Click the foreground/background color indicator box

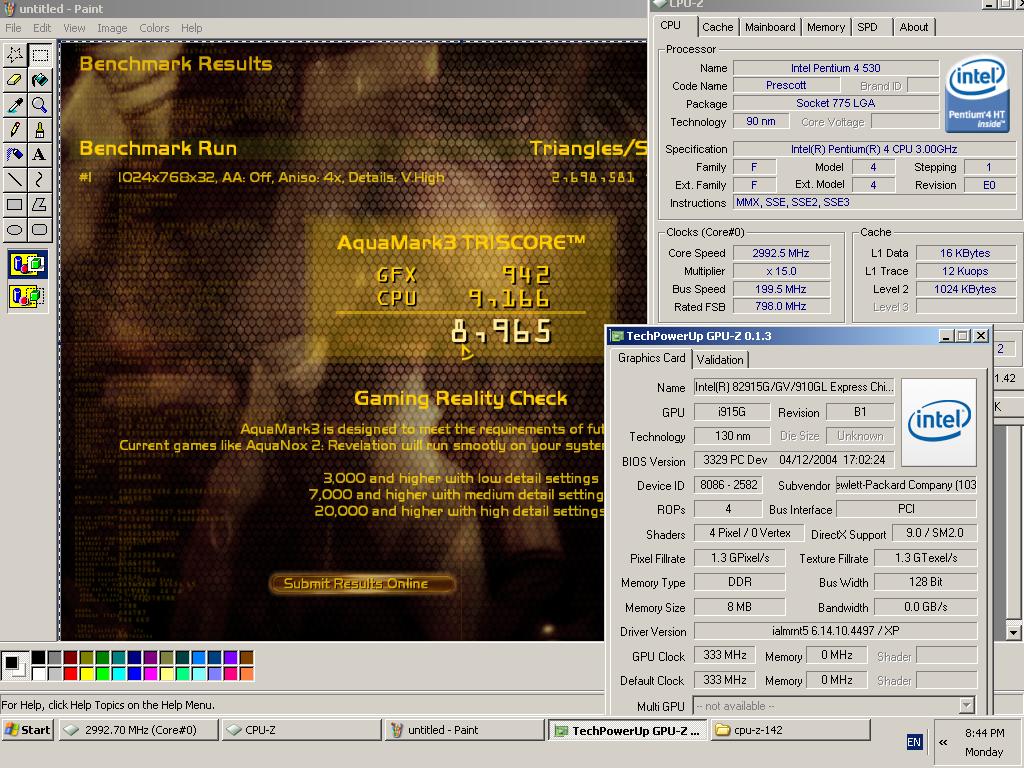click(x=14, y=666)
